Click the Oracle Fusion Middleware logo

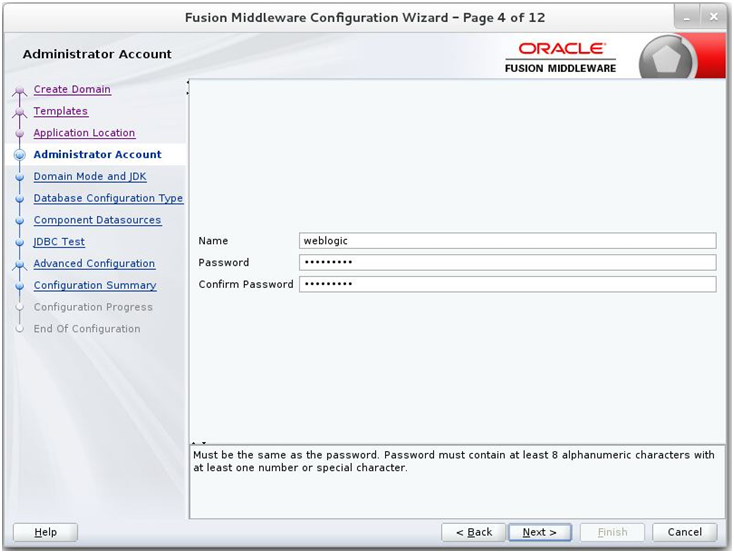click(561, 58)
